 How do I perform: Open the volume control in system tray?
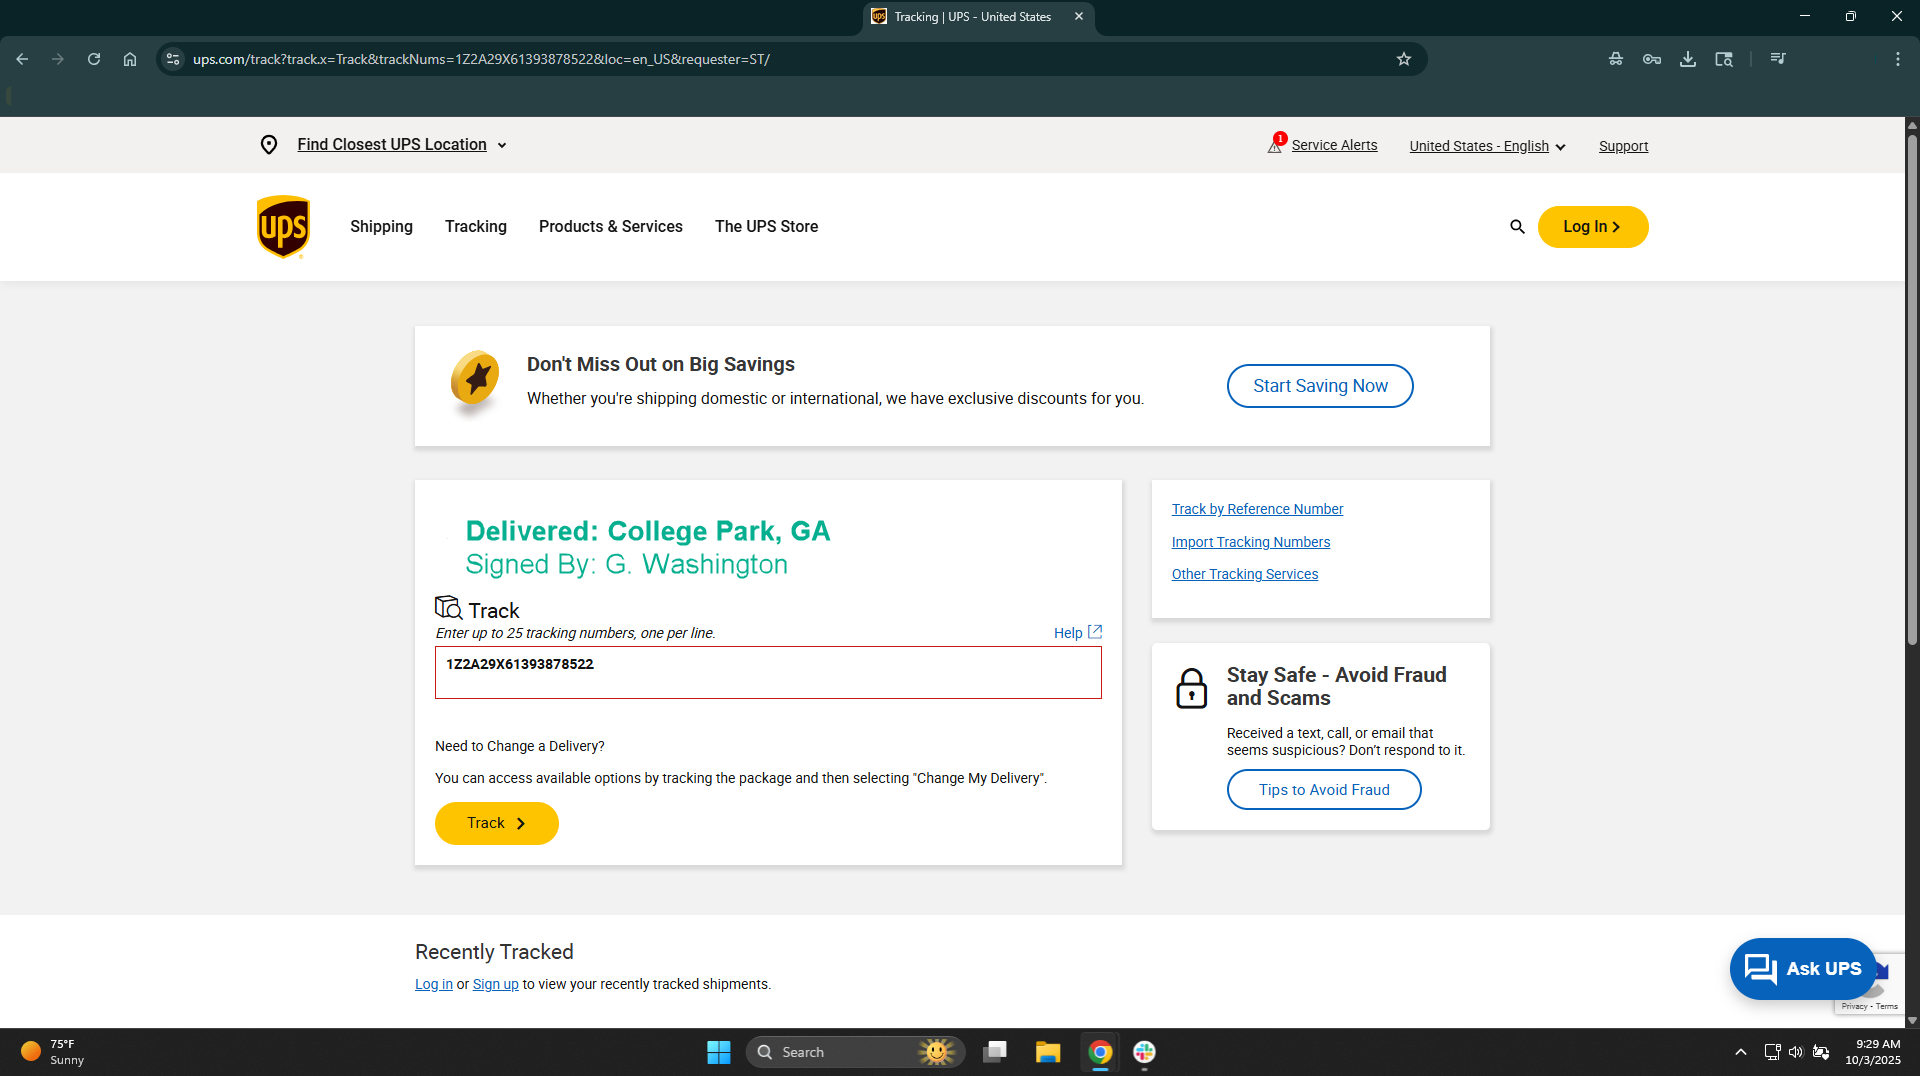[1796, 1052]
